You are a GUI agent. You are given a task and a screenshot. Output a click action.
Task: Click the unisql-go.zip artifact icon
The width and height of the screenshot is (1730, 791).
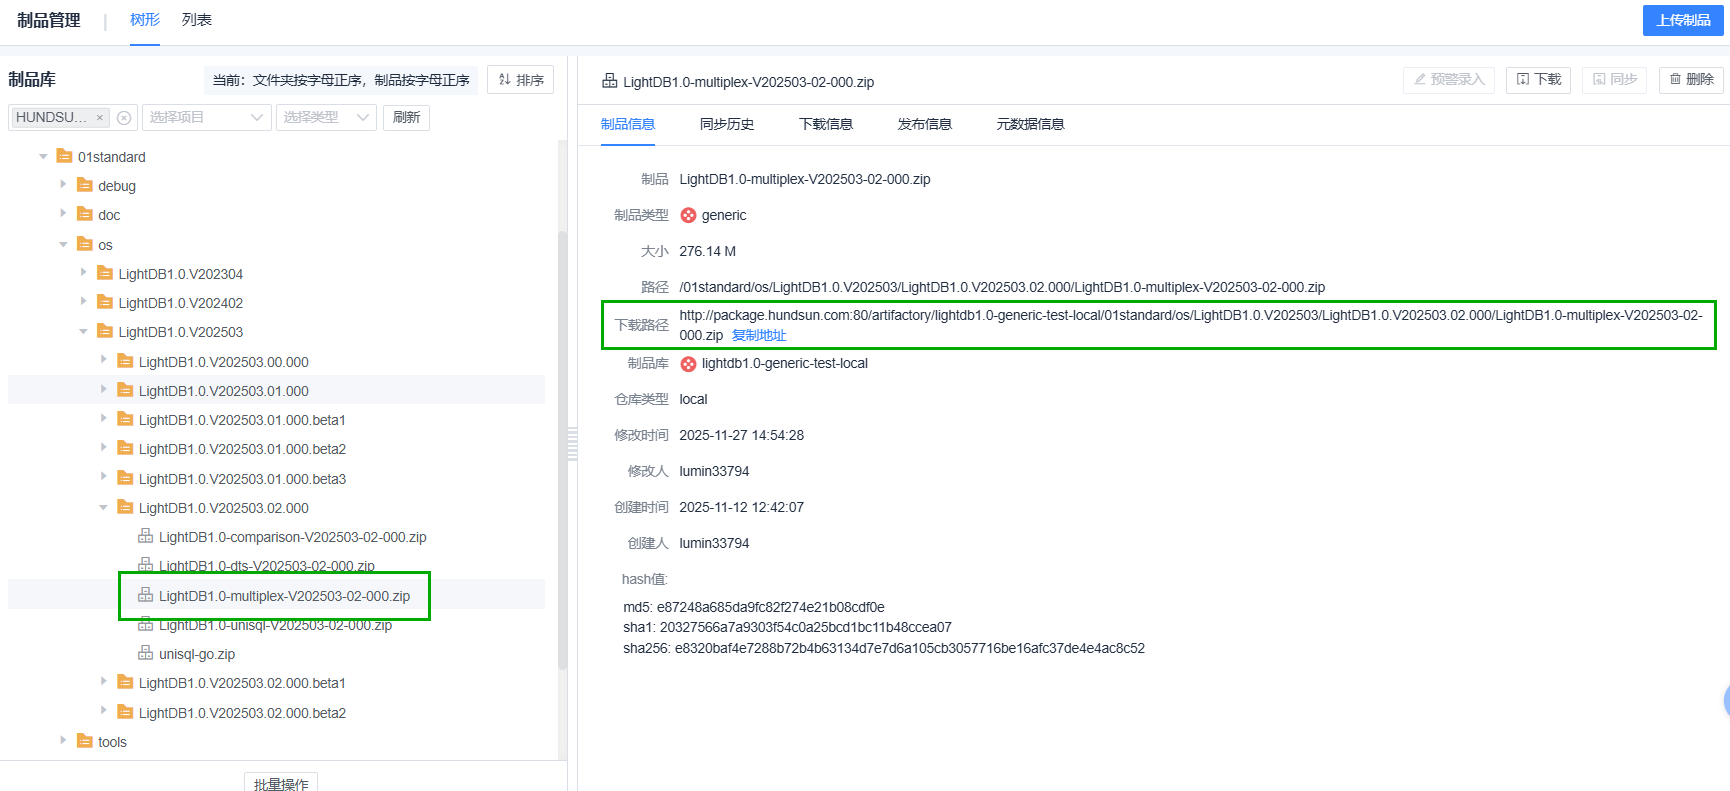coord(145,654)
